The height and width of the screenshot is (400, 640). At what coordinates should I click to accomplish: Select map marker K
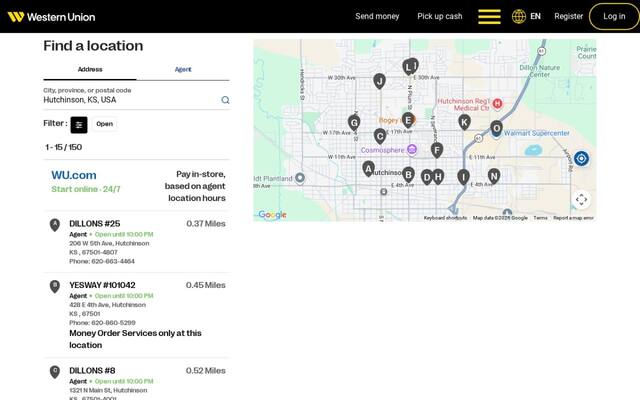pyautogui.click(x=464, y=122)
